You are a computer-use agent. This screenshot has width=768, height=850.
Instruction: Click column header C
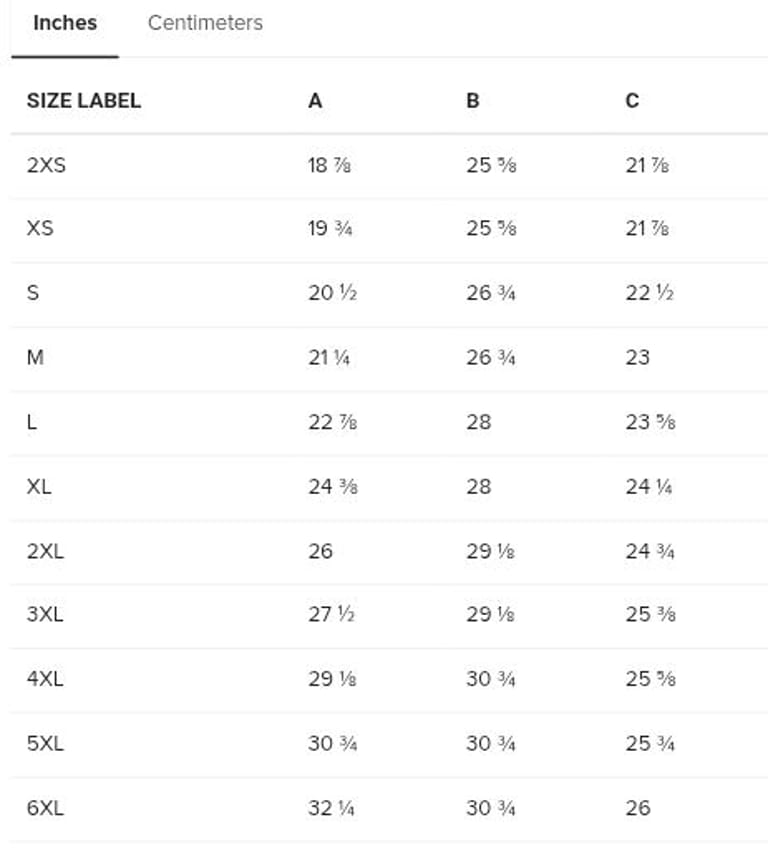click(x=632, y=100)
